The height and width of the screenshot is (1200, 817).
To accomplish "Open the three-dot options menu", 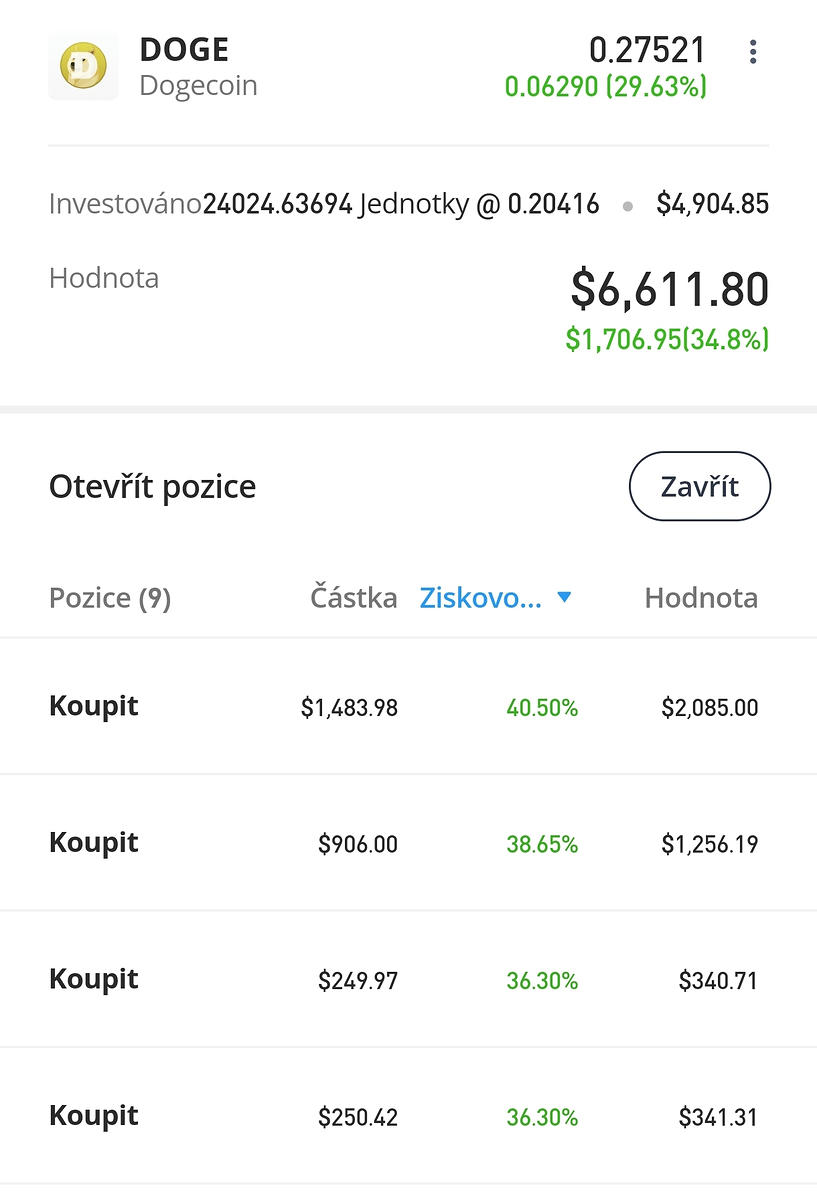I will (x=753, y=52).
